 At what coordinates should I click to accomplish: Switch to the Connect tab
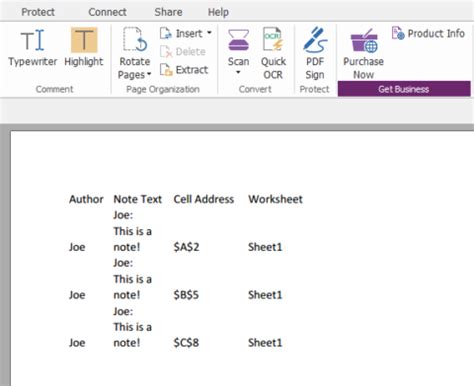[107, 12]
